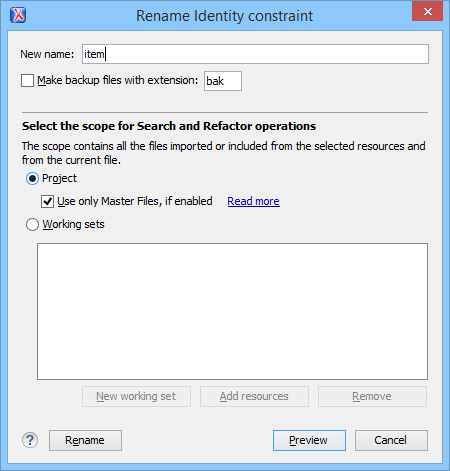The height and width of the screenshot is (471, 450).
Task: Click the oXygen application icon in title bar
Action: pos(18,15)
